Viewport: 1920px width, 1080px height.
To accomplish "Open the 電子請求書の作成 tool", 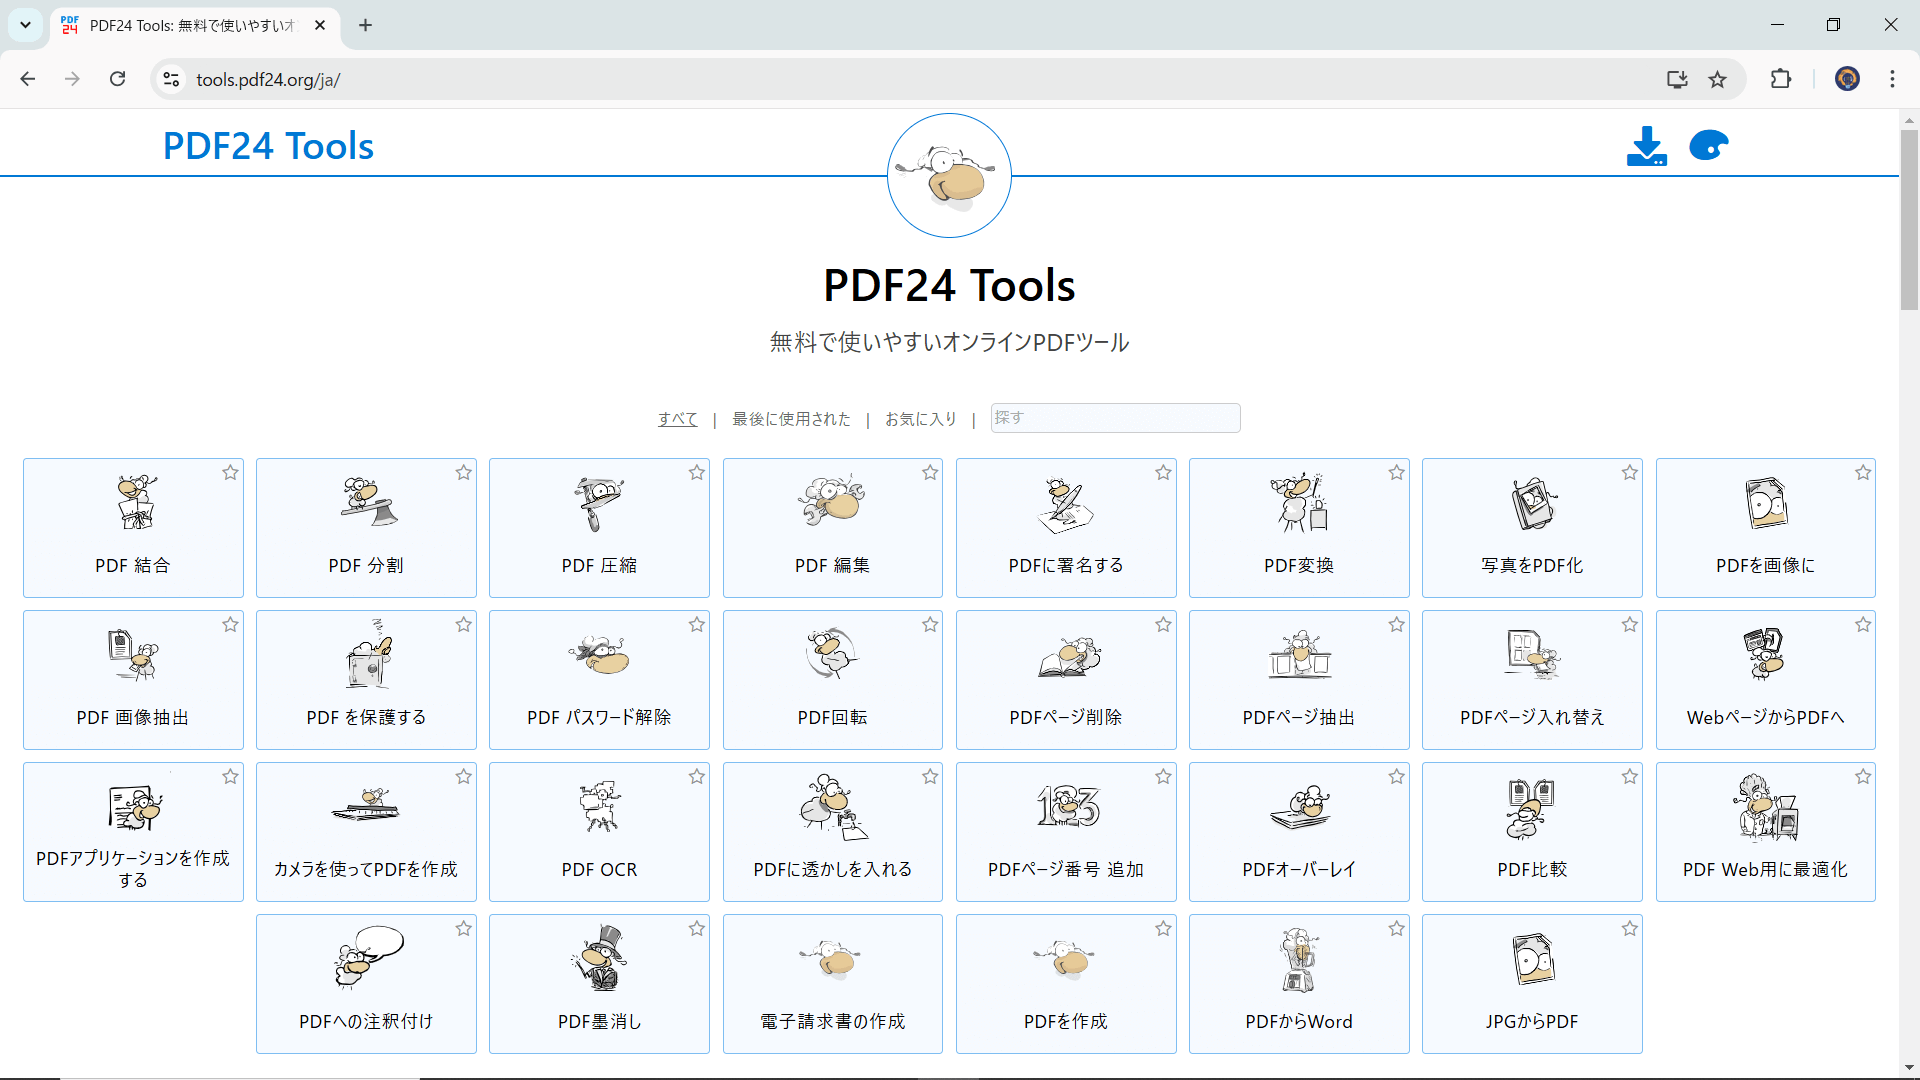I will point(832,984).
